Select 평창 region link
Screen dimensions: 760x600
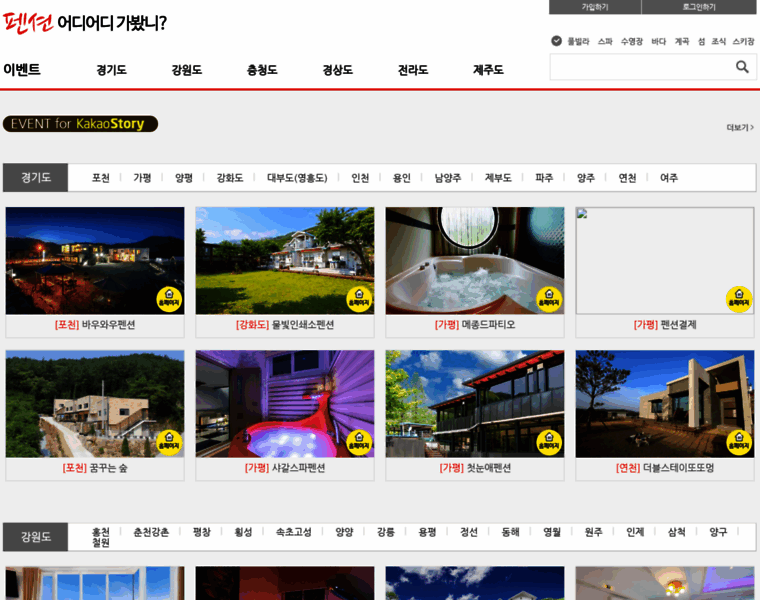[202, 532]
